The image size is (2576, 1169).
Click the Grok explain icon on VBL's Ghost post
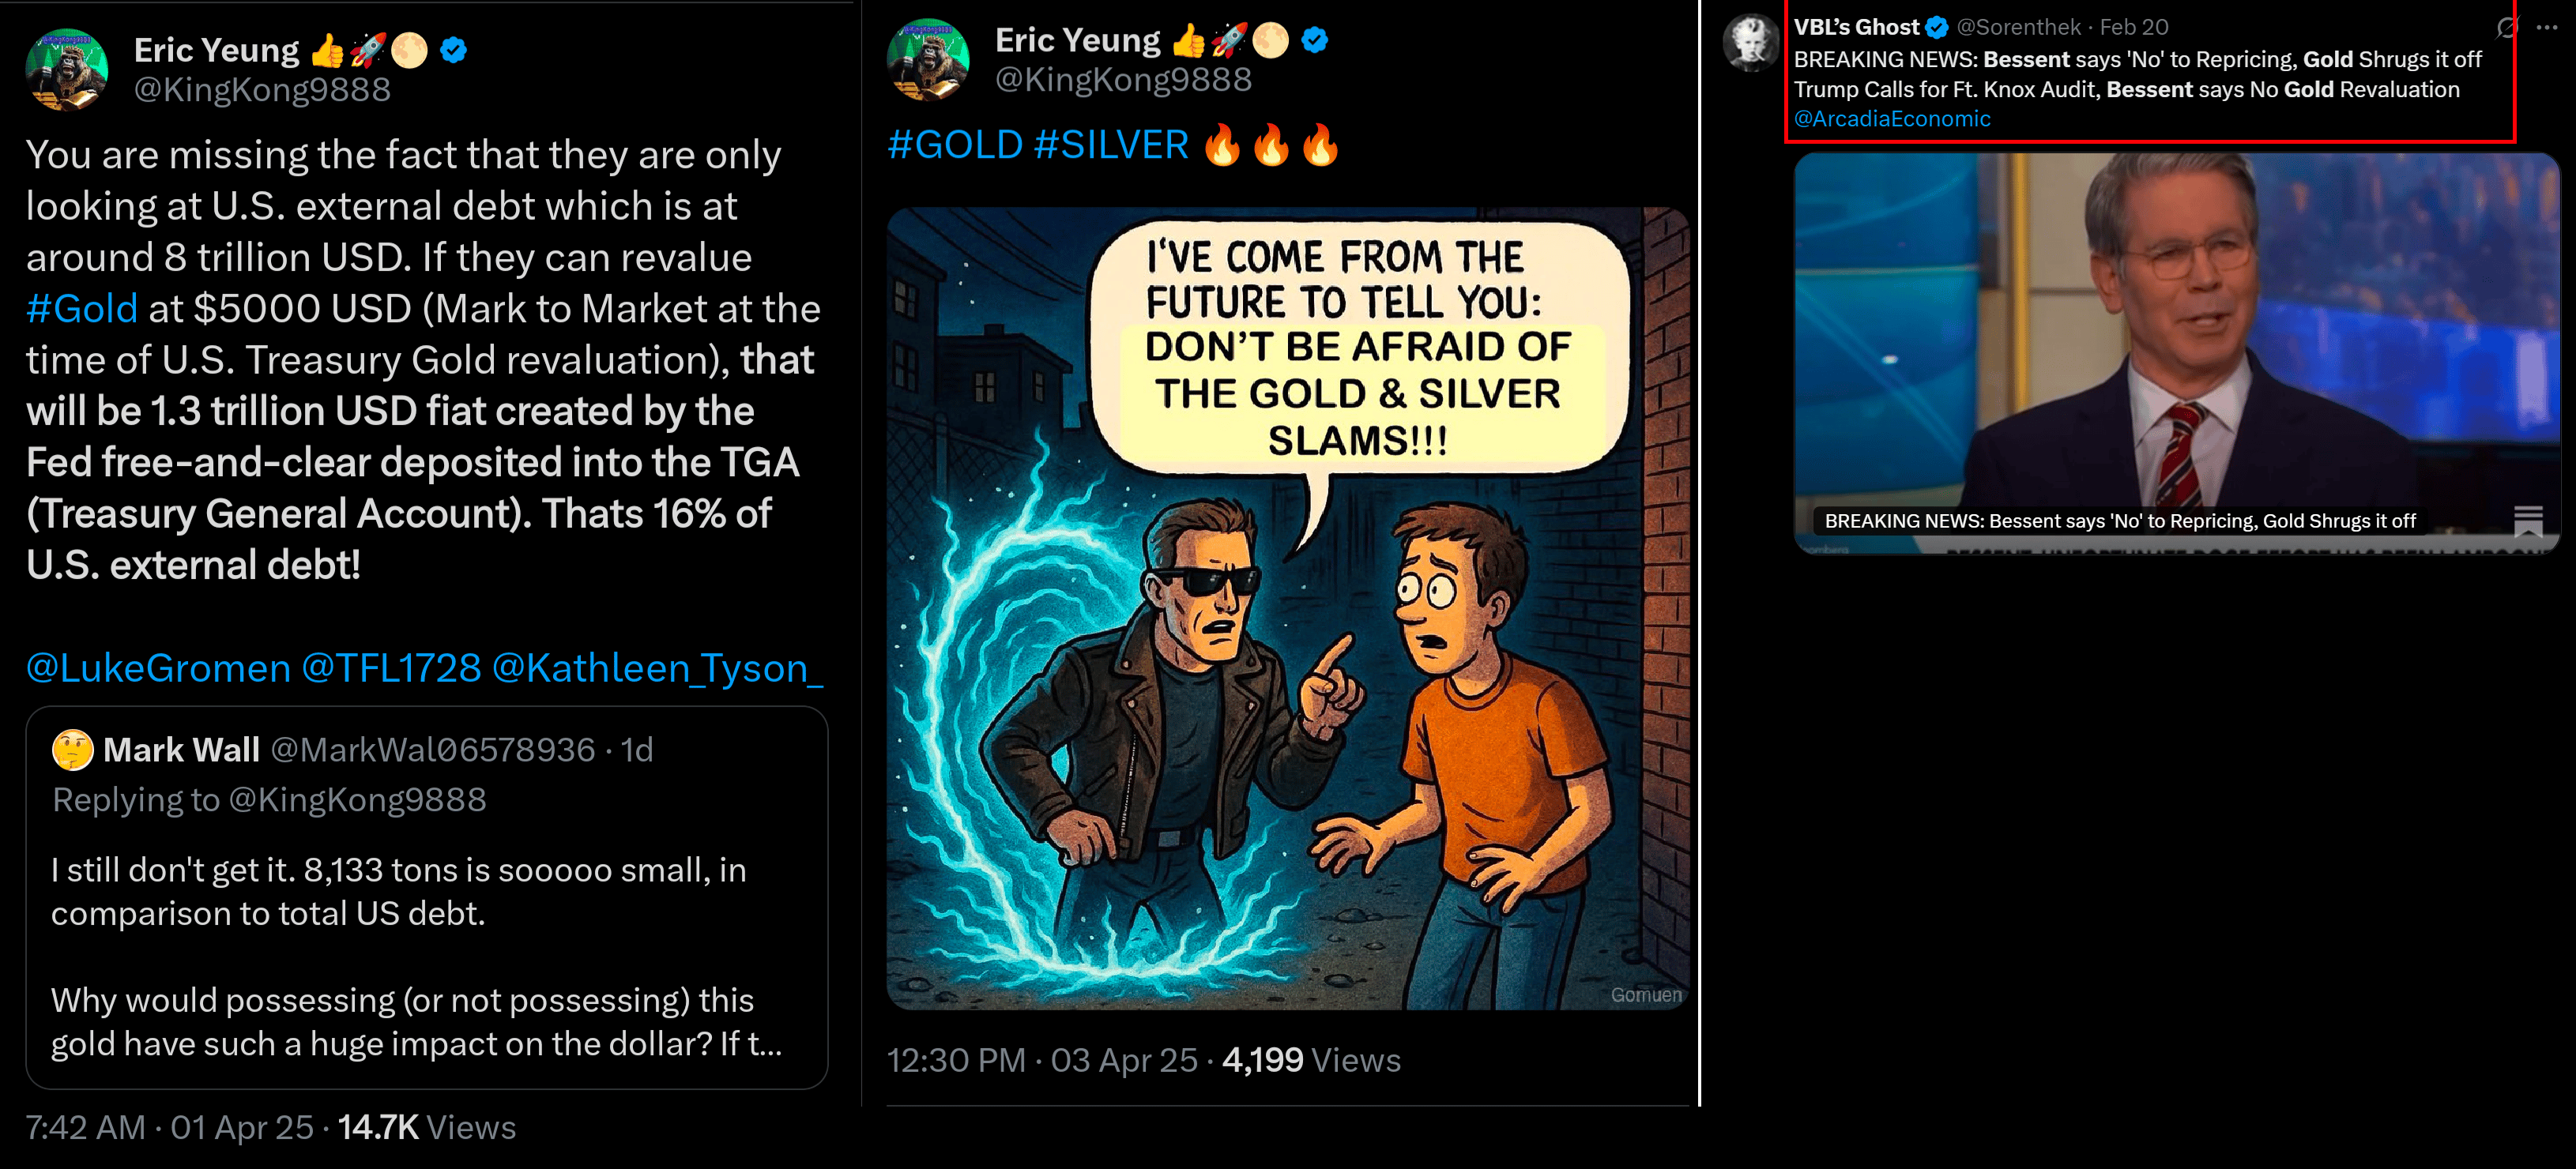(x=2507, y=27)
